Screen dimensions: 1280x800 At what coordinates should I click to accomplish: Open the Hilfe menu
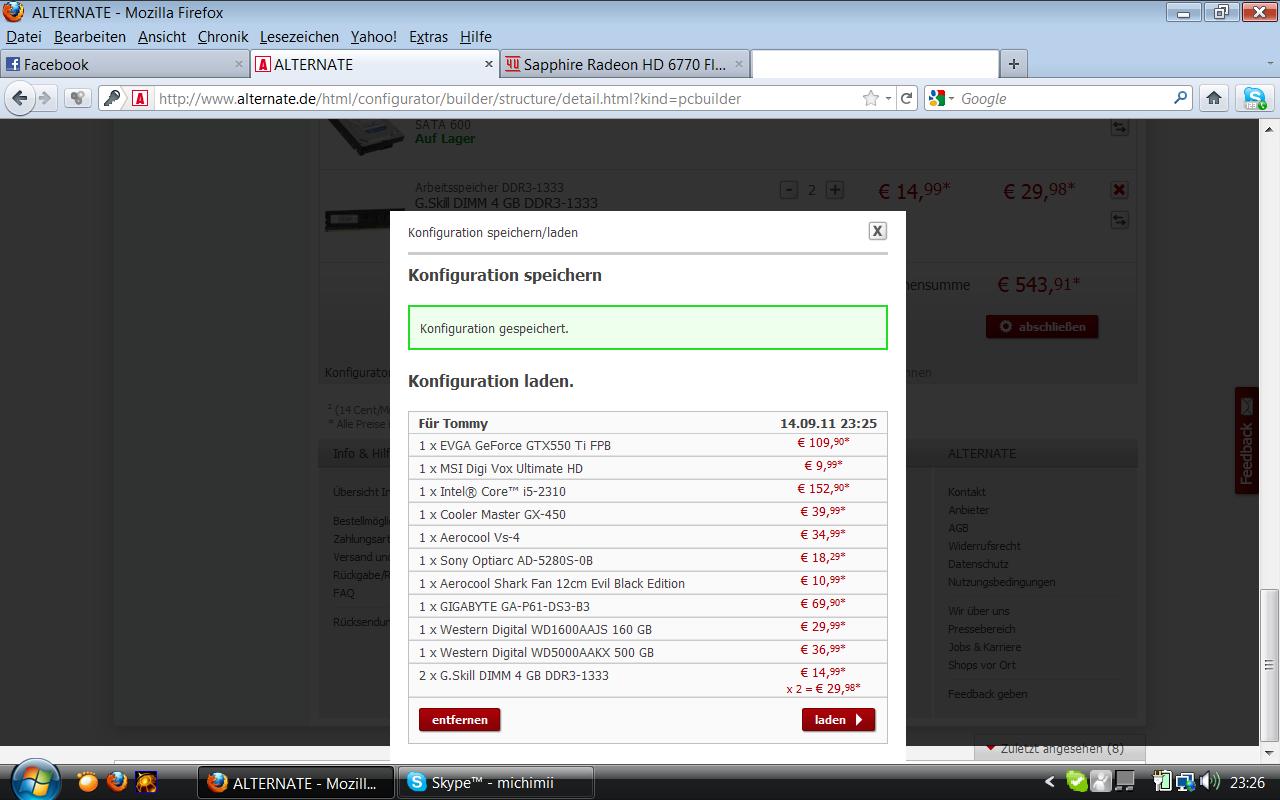[476, 37]
